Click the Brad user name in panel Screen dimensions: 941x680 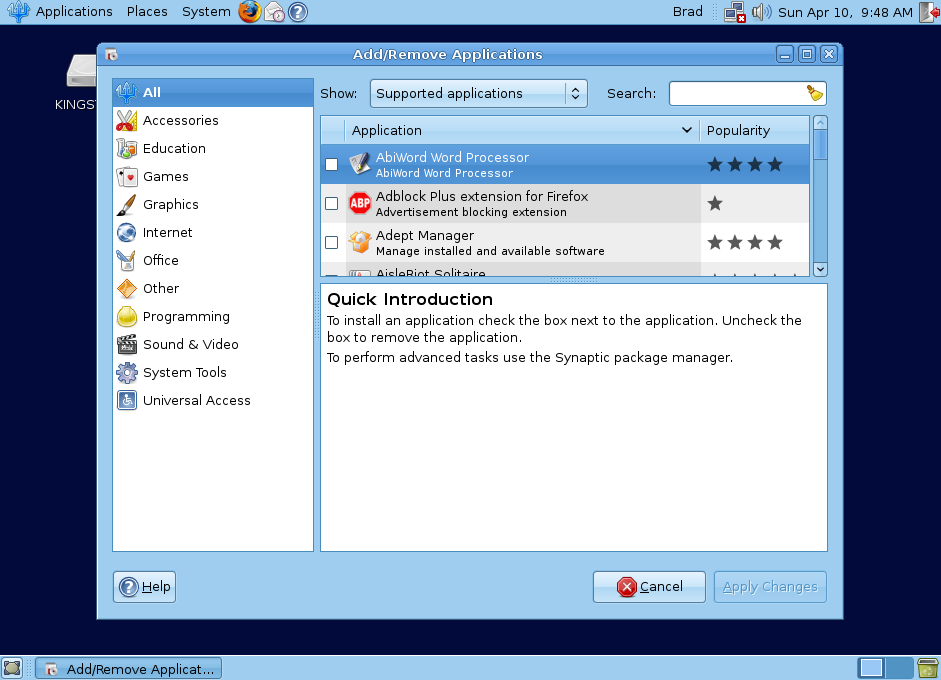coord(688,11)
